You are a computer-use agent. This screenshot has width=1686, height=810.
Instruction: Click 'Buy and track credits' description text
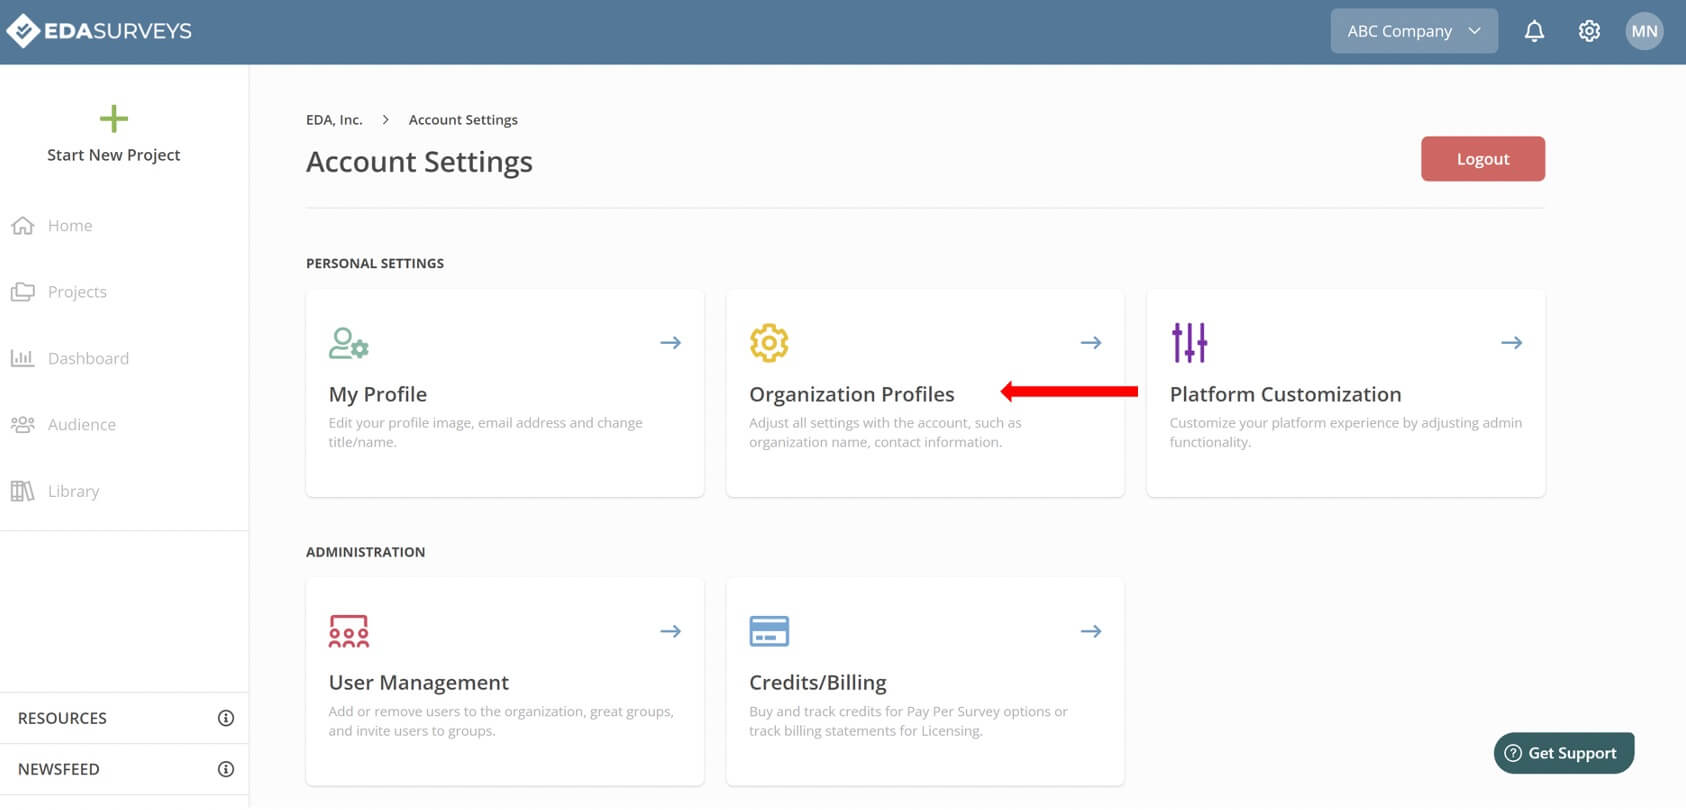(909, 721)
